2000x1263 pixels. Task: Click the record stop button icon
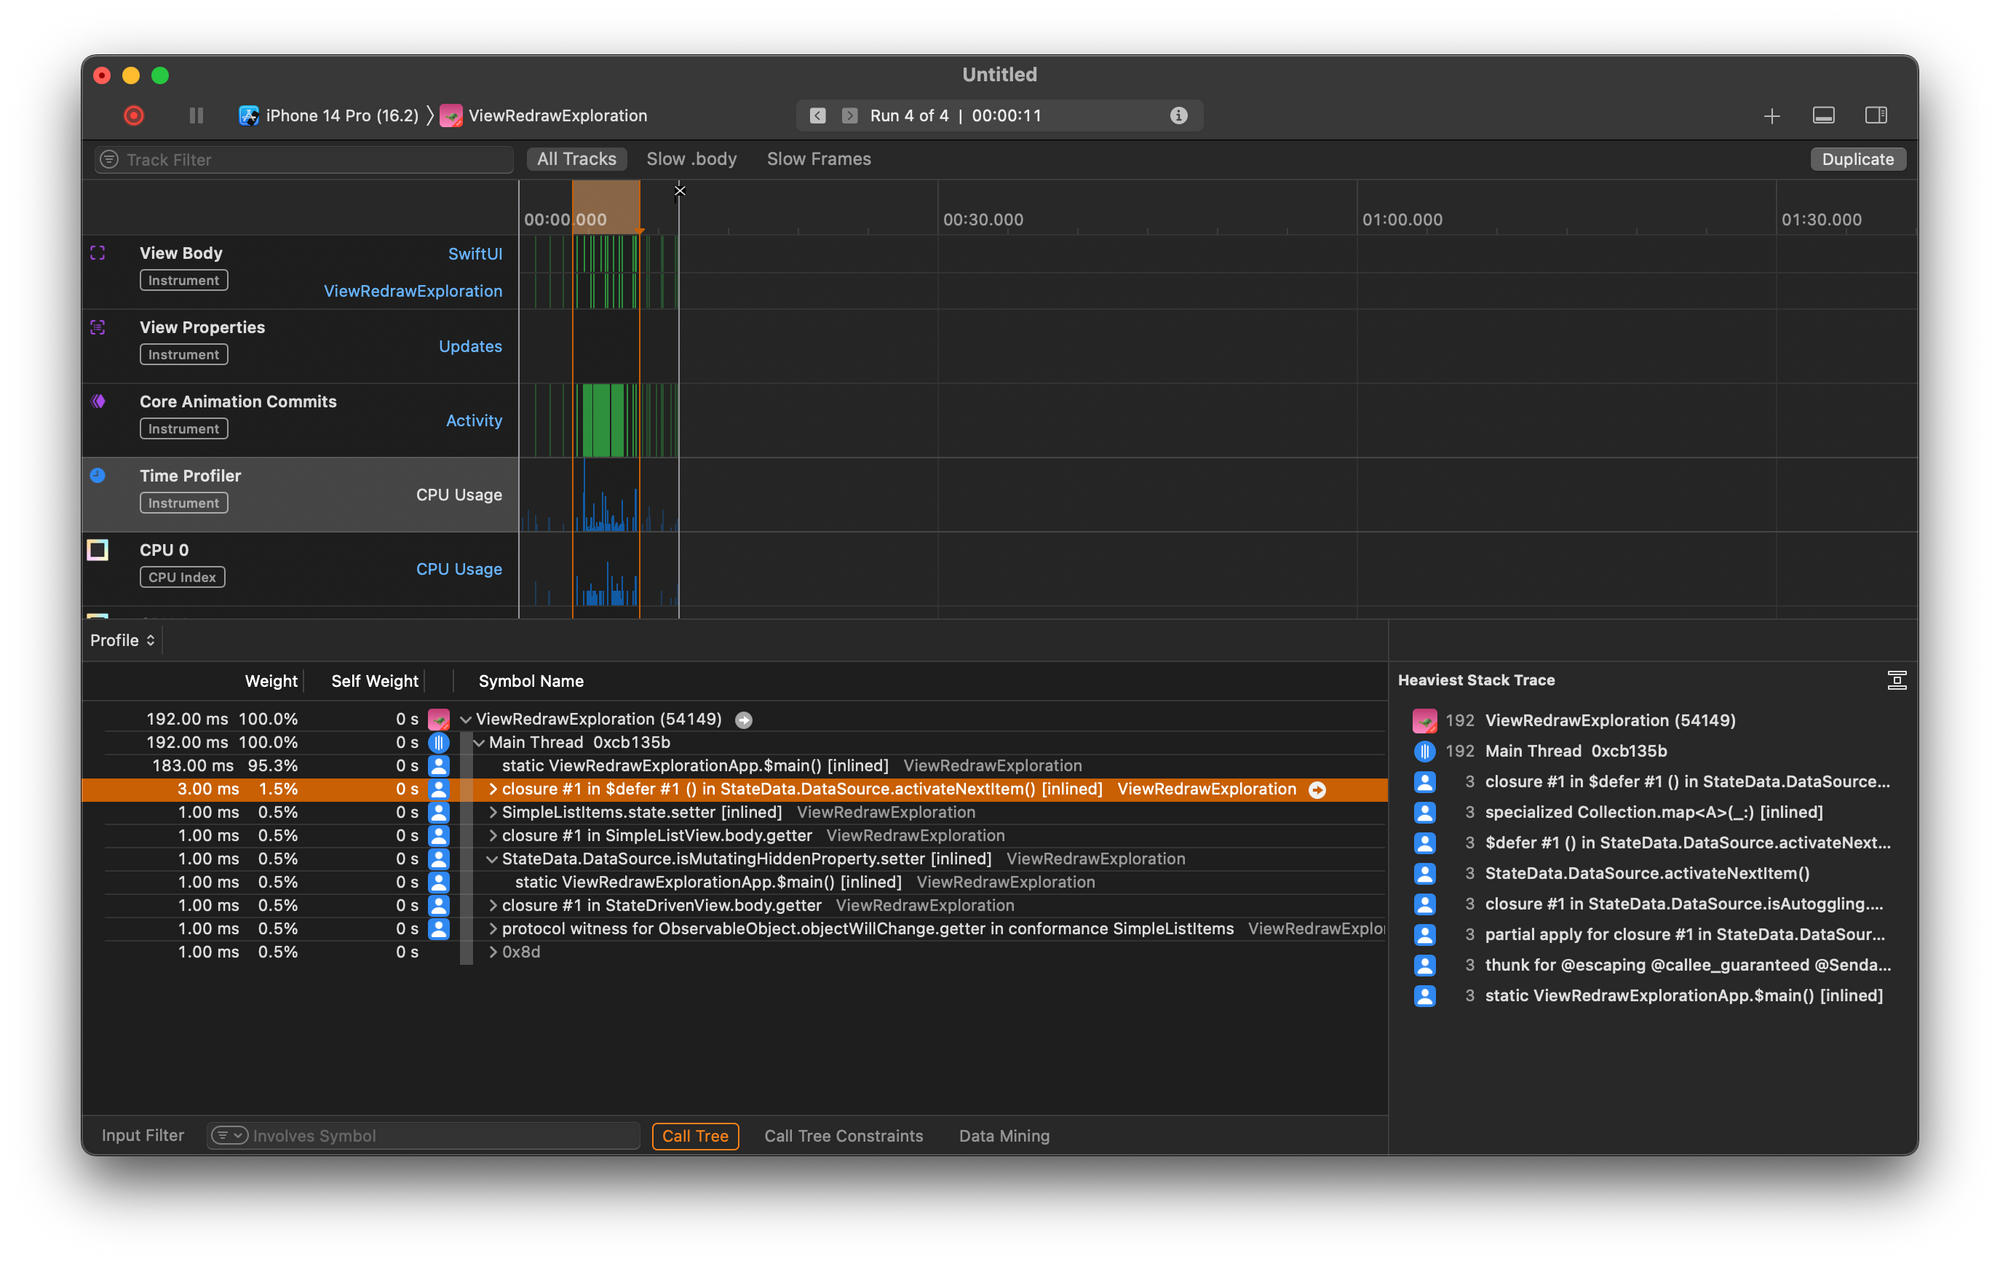pyautogui.click(x=132, y=115)
